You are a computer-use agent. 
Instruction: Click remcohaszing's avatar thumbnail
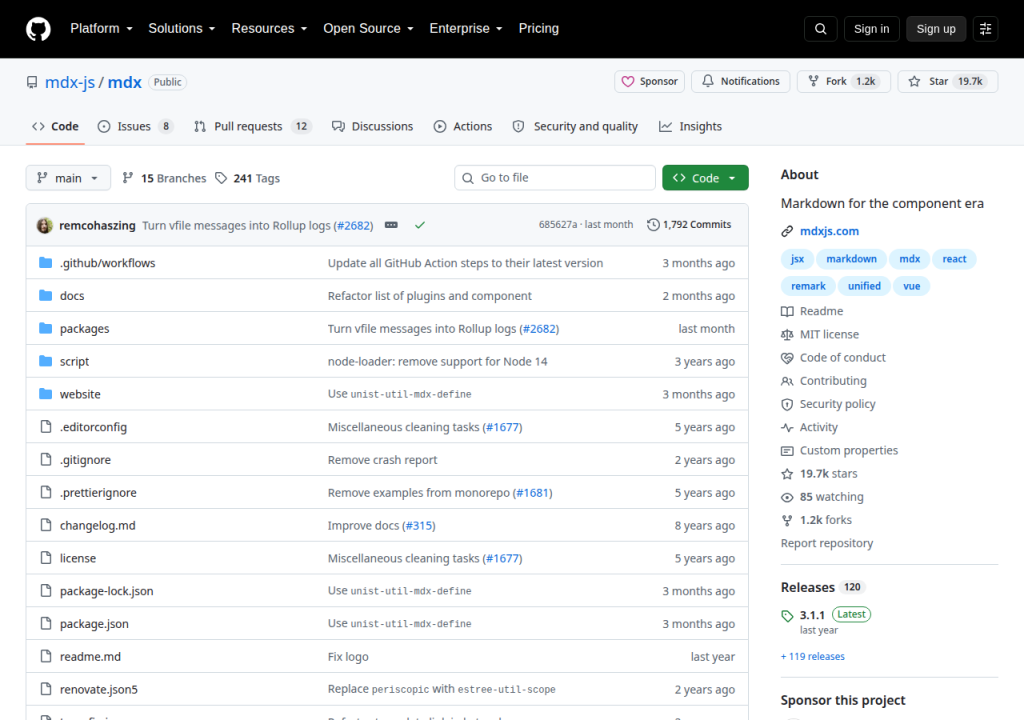pyautogui.click(x=44, y=225)
